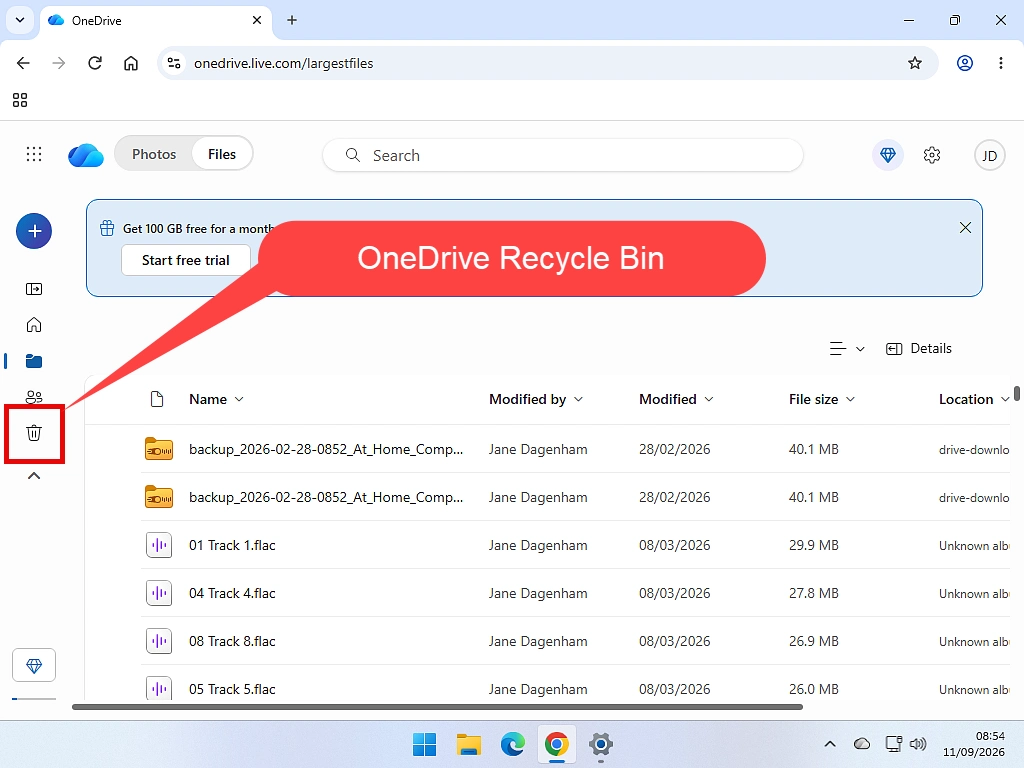
Task: Click the file type column icon
Action: coord(157,399)
